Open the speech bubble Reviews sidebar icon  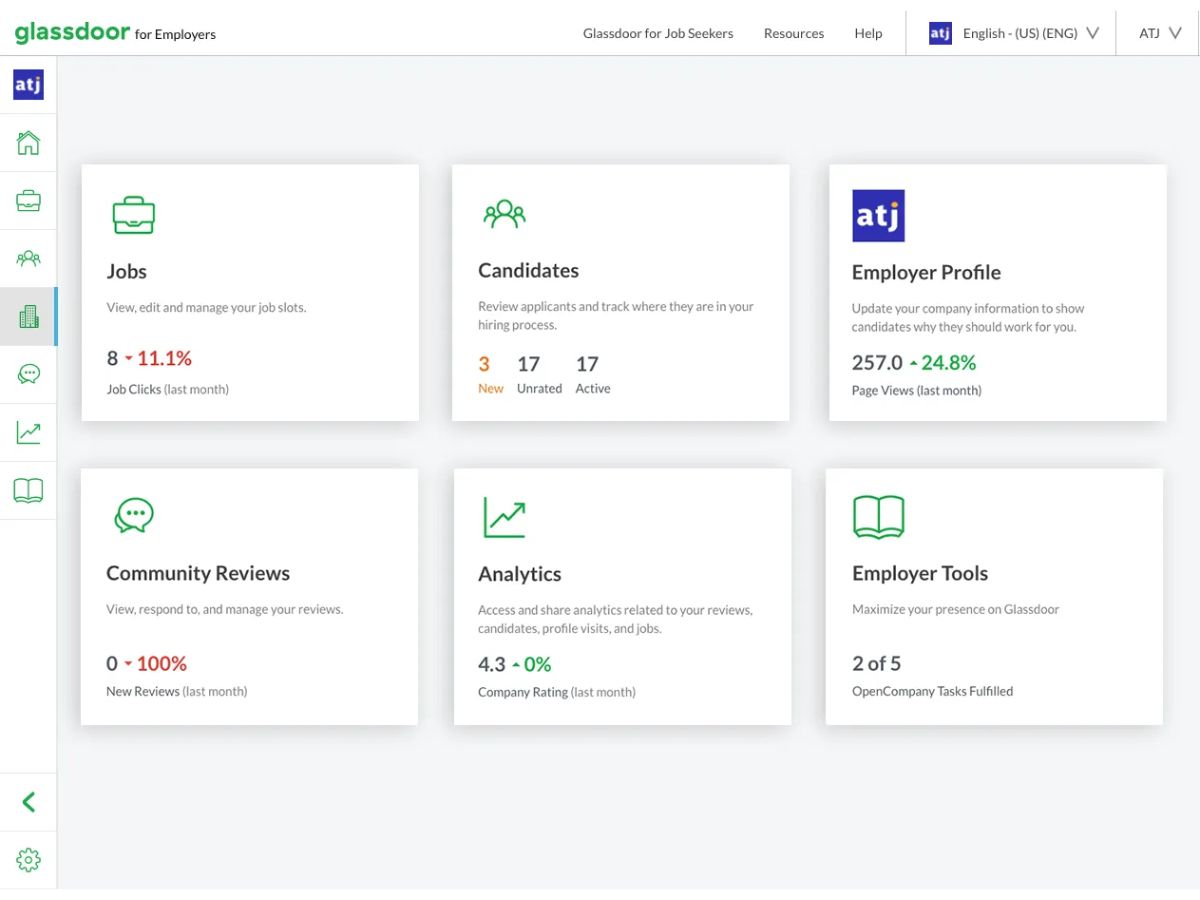click(x=28, y=375)
